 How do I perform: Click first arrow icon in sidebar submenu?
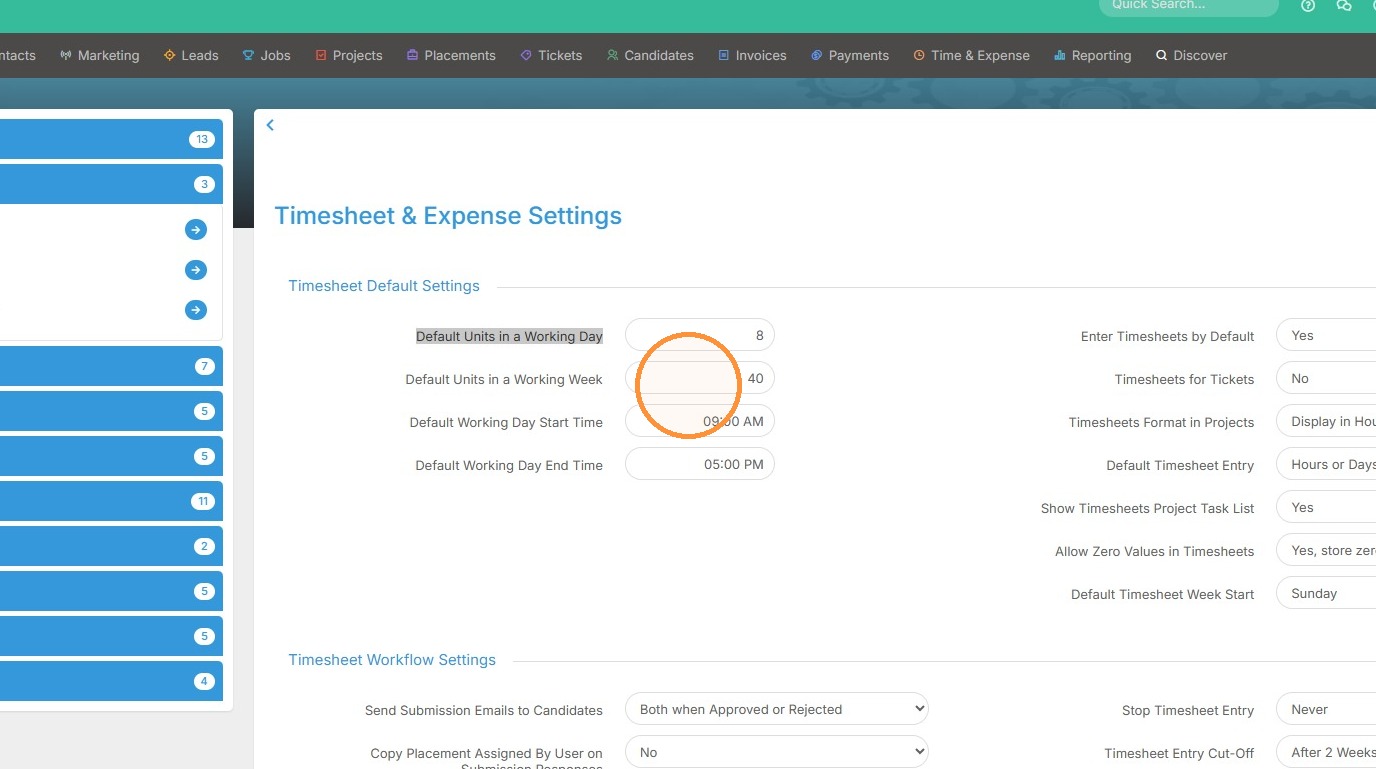click(196, 230)
